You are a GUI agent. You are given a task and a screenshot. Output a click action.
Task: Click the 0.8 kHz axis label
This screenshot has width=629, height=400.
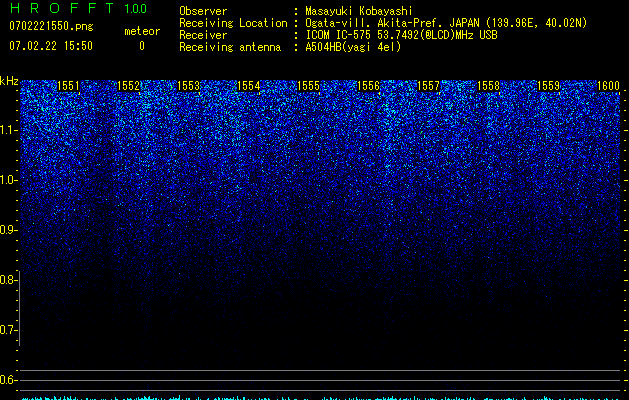point(7,280)
